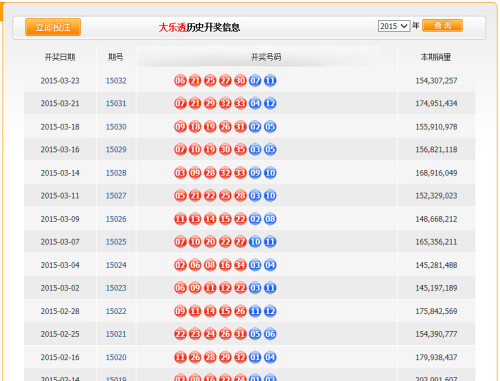Open draw number 15027 link
This screenshot has width=500, height=381.
coord(116,196)
